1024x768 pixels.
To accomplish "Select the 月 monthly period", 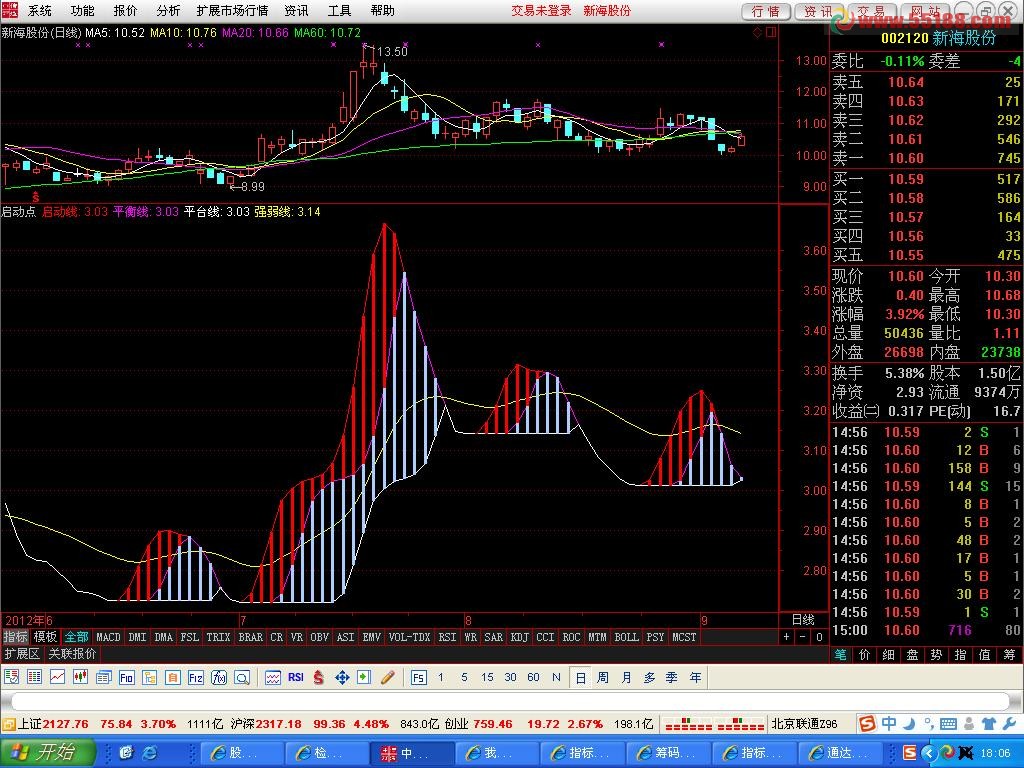I will coord(626,678).
